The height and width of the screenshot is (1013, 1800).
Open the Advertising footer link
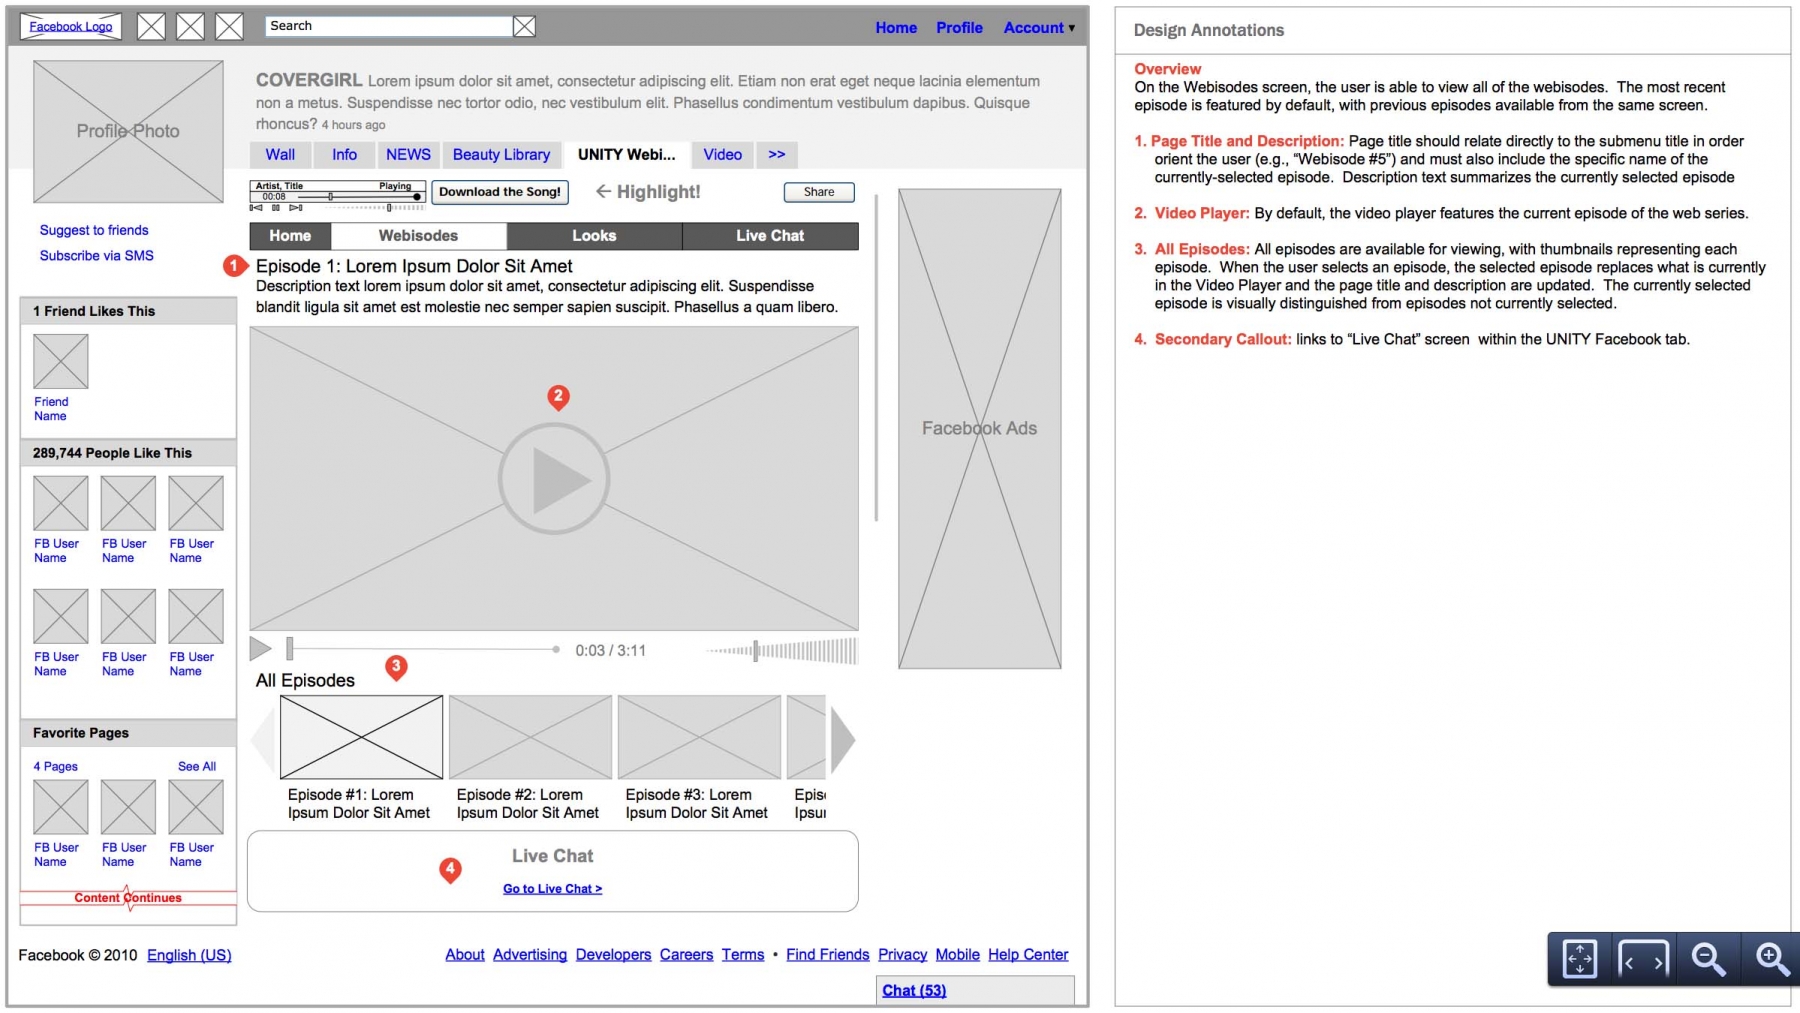[x=530, y=955]
